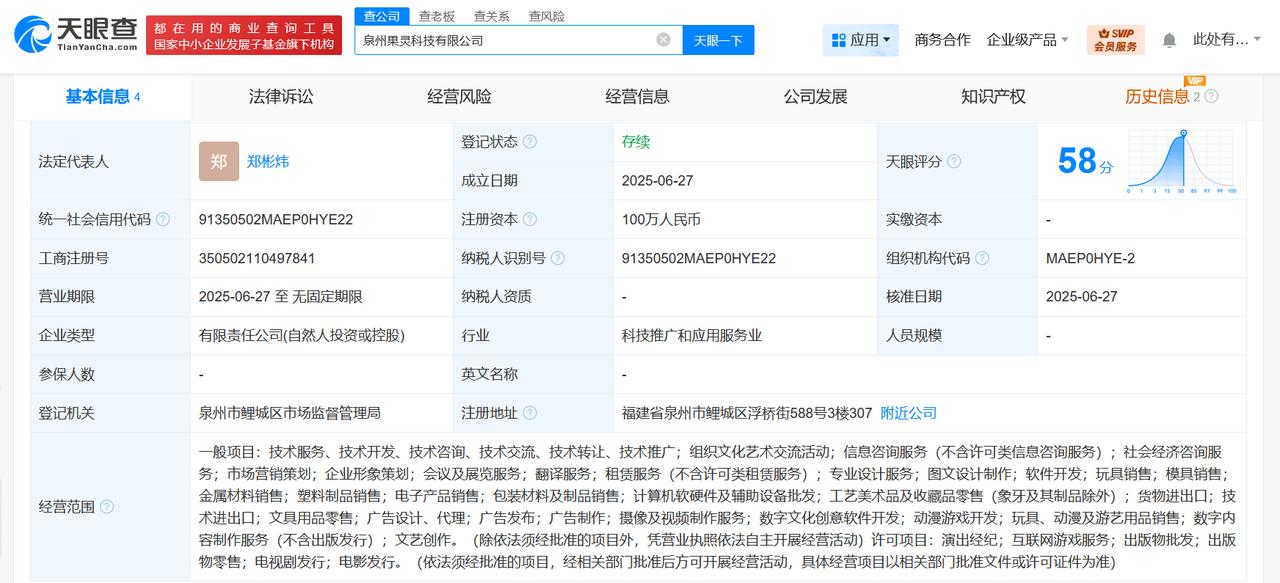
Task: Click help icon beside 历史信息 tab
Action: [x=1211, y=97]
